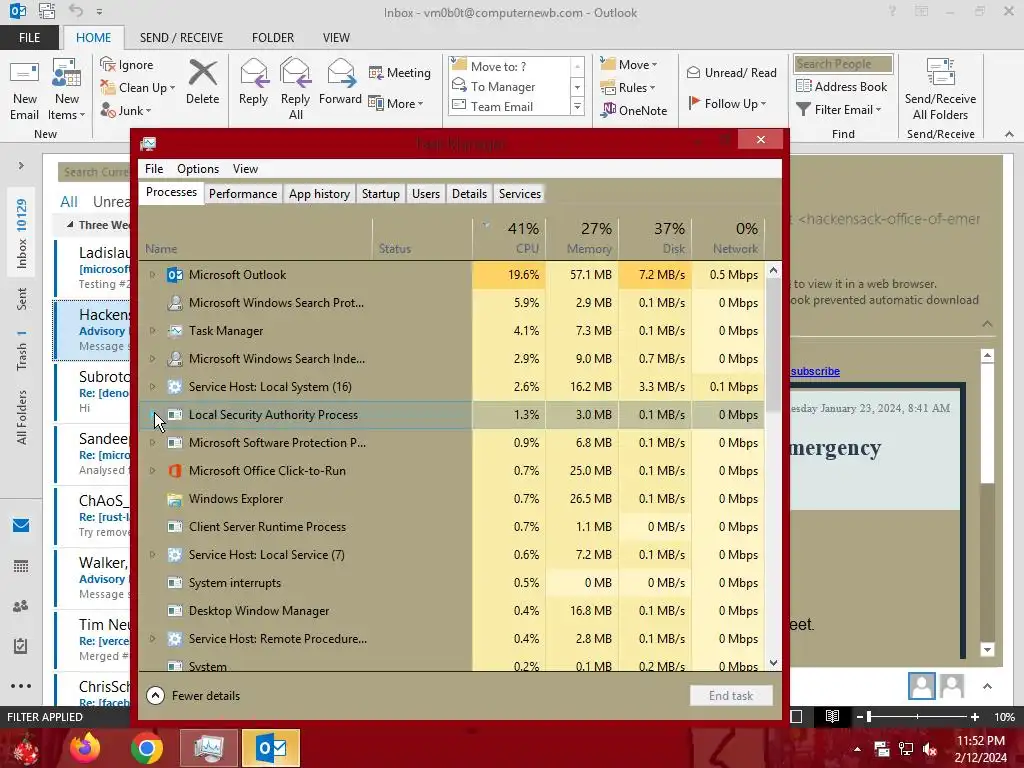Image resolution: width=1024 pixels, height=768 pixels.
Task: Open the New Items button in Outlook
Action: click(67, 90)
